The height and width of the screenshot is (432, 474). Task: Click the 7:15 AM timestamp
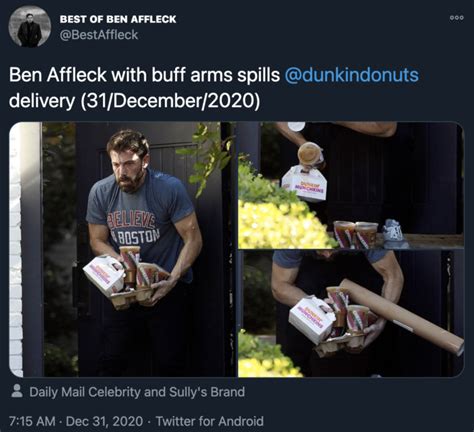coord(32,421)
